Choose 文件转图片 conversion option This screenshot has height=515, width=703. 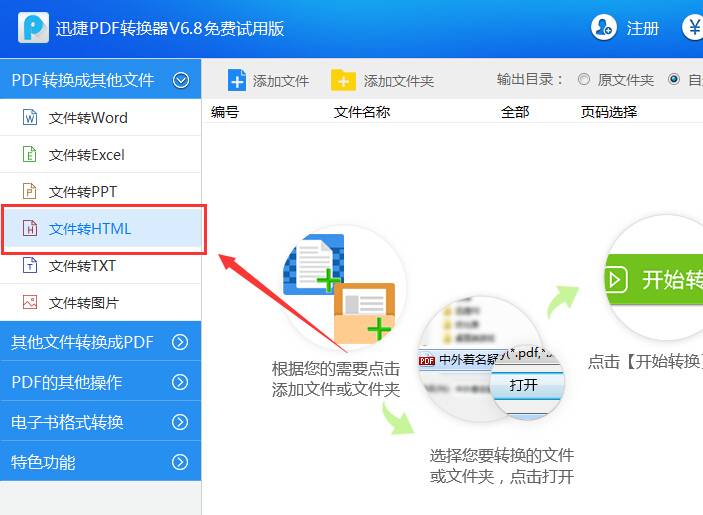tap(100, 303)
